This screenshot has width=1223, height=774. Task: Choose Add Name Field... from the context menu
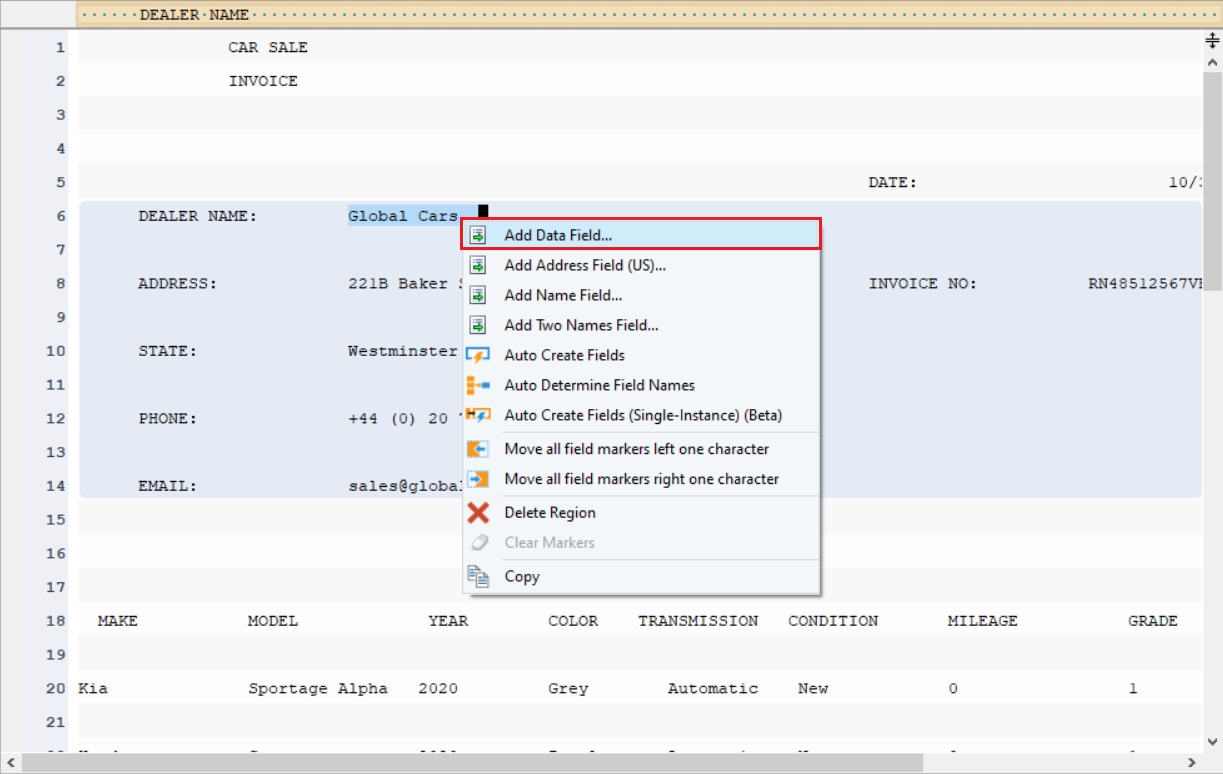pyautogui.click(x=563, y=295)
